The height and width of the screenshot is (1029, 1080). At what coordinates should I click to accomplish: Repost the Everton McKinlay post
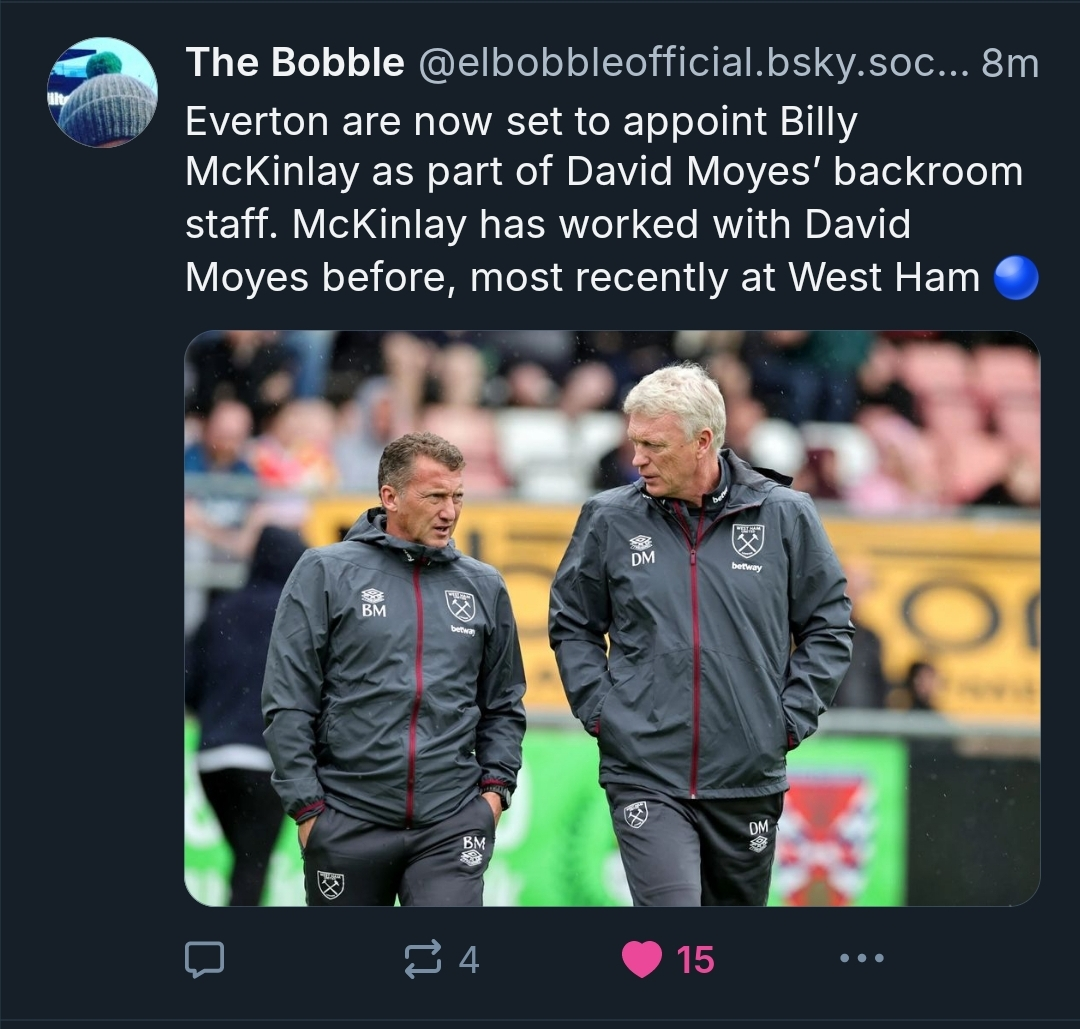[x=422, y=960]
